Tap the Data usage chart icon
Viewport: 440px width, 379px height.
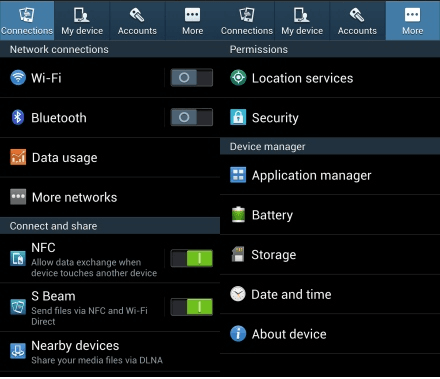[18, 157]
